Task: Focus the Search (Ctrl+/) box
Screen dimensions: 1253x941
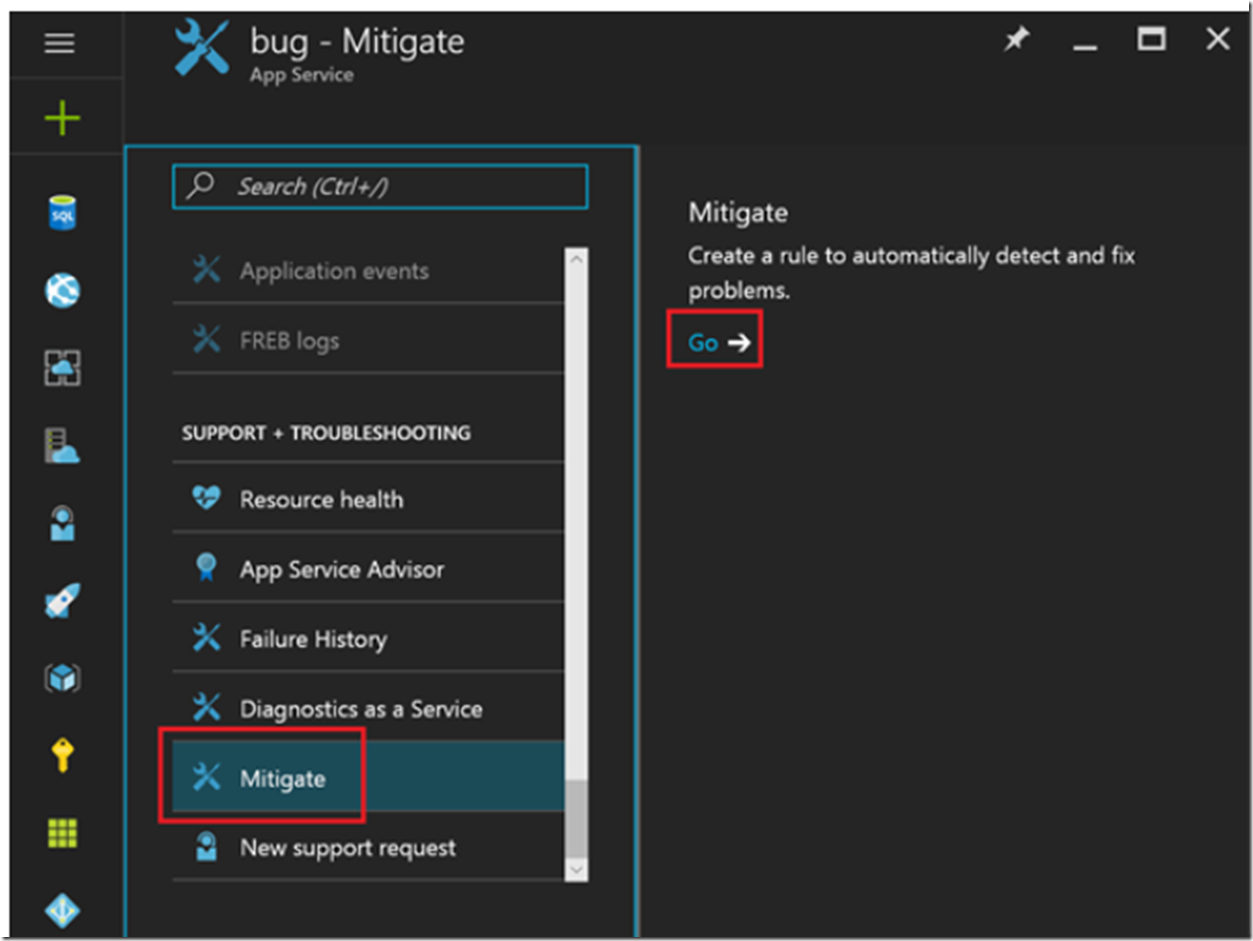Action: point(380,187)
